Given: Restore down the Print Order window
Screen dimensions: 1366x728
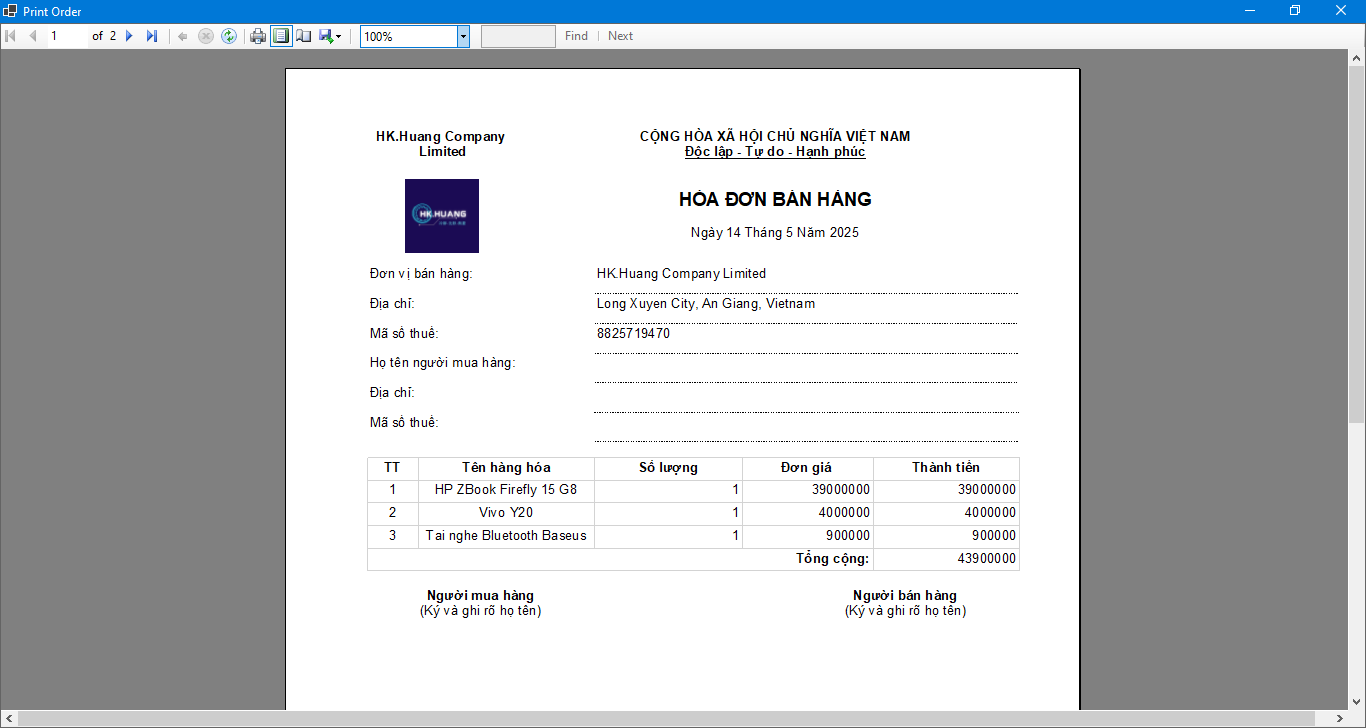Looking at the screenshot, I should click(x=1295, y=11).
